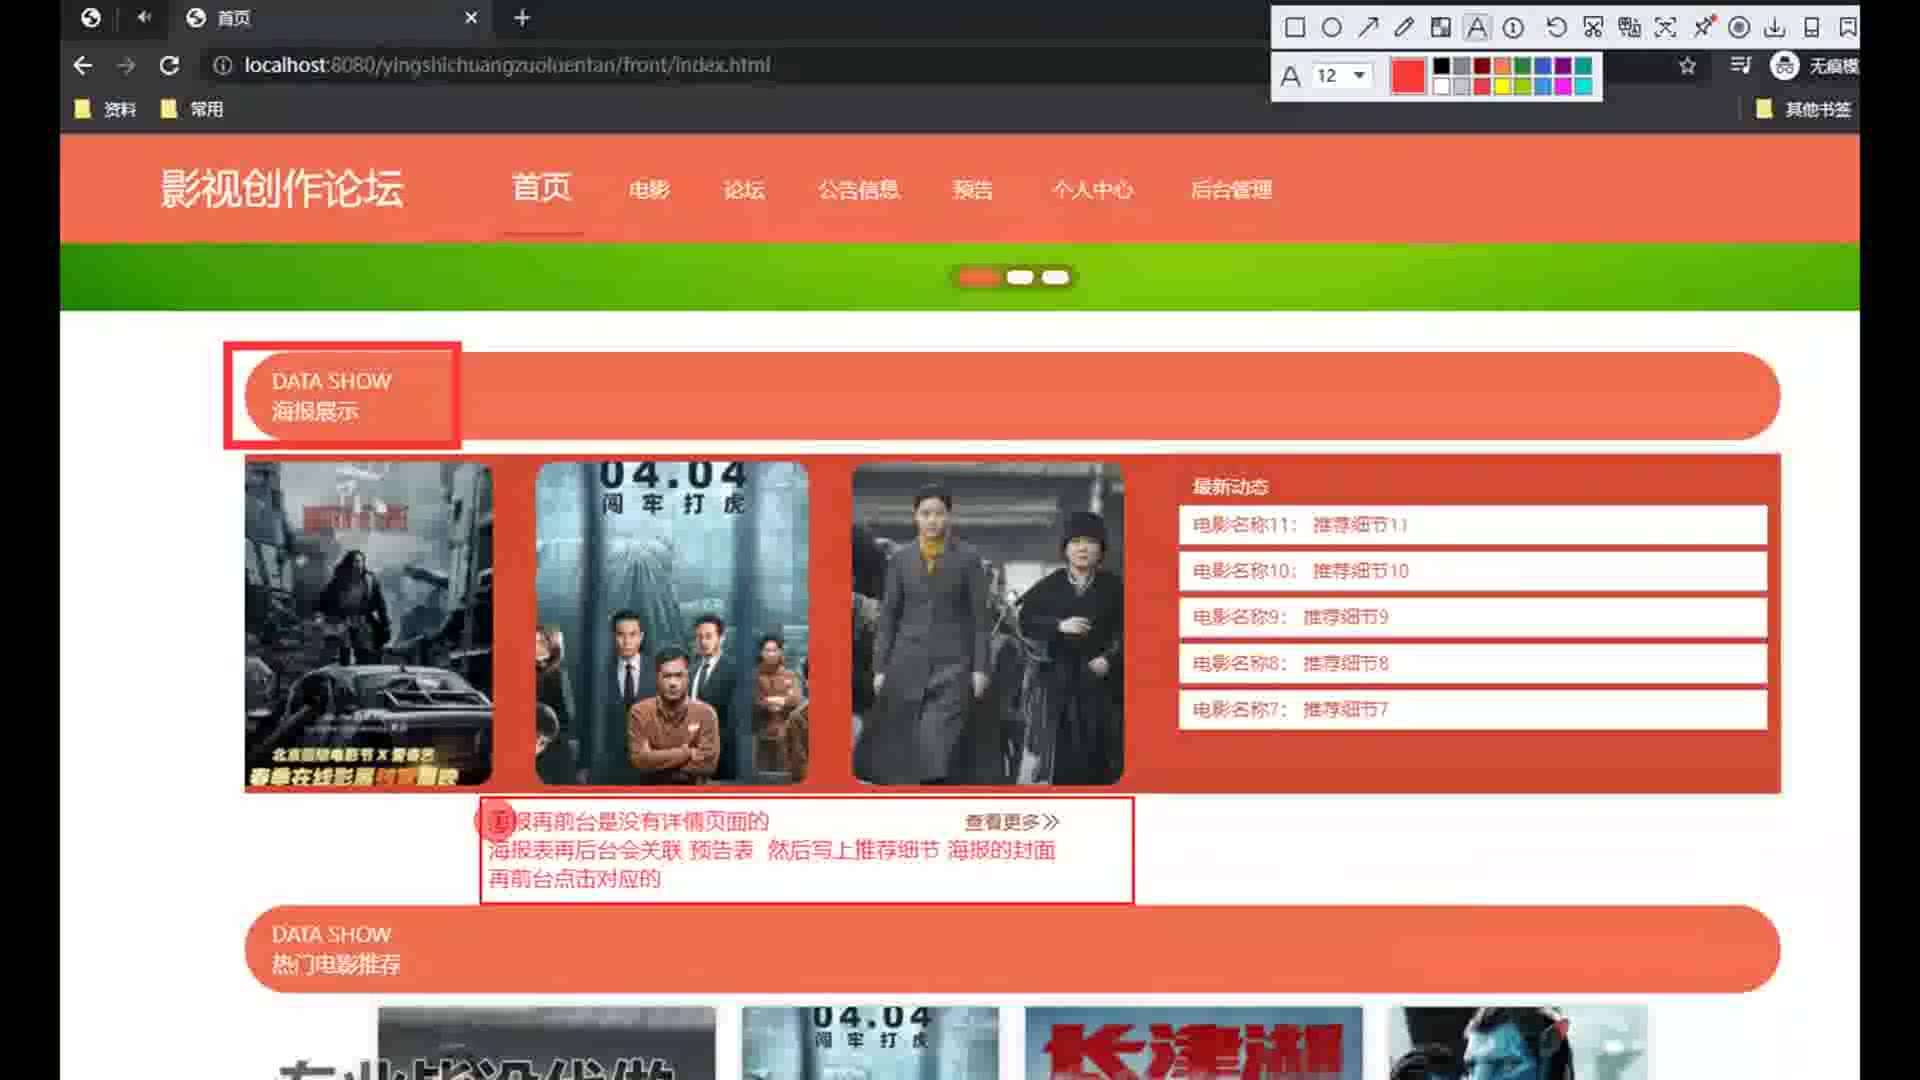Click the 04.04 movie poster thumbnail
This screenshot has width=1920, height=1080.
(x=671, y=622)
